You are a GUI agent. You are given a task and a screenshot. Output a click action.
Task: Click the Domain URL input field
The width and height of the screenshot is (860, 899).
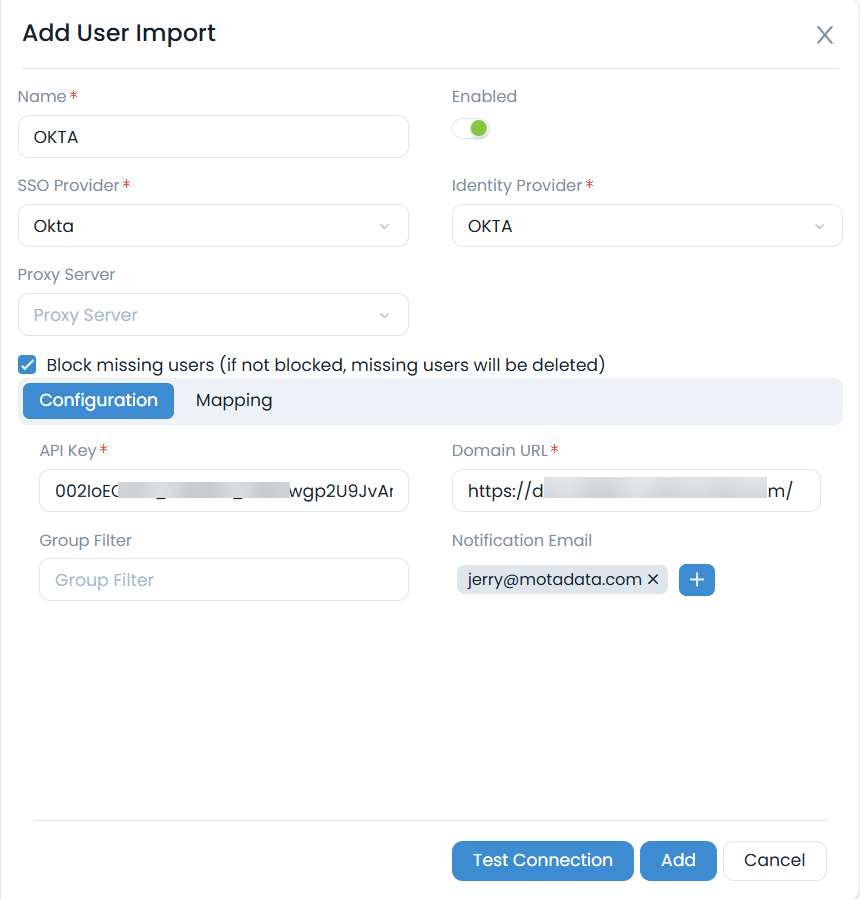[636, 490]
